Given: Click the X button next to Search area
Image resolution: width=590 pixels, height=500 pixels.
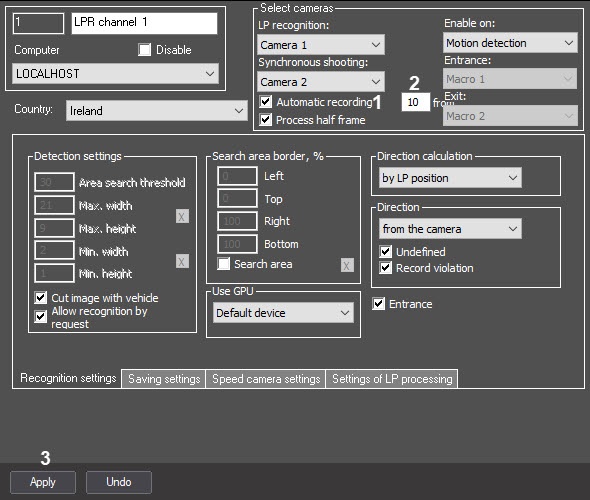Looking at the screenshot, I should (x=347, y=265).
